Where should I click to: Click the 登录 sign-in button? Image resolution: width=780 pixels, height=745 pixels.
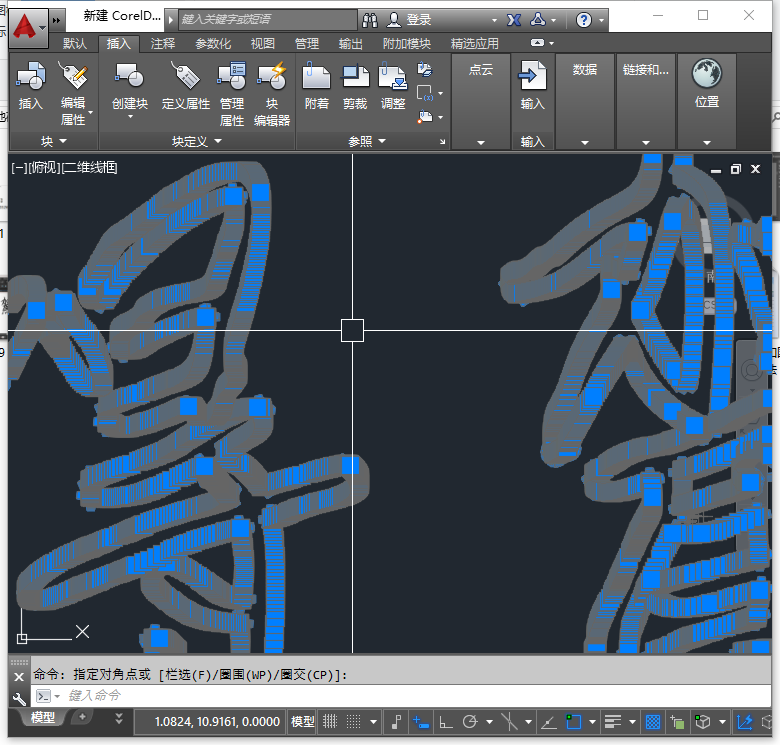409,20
